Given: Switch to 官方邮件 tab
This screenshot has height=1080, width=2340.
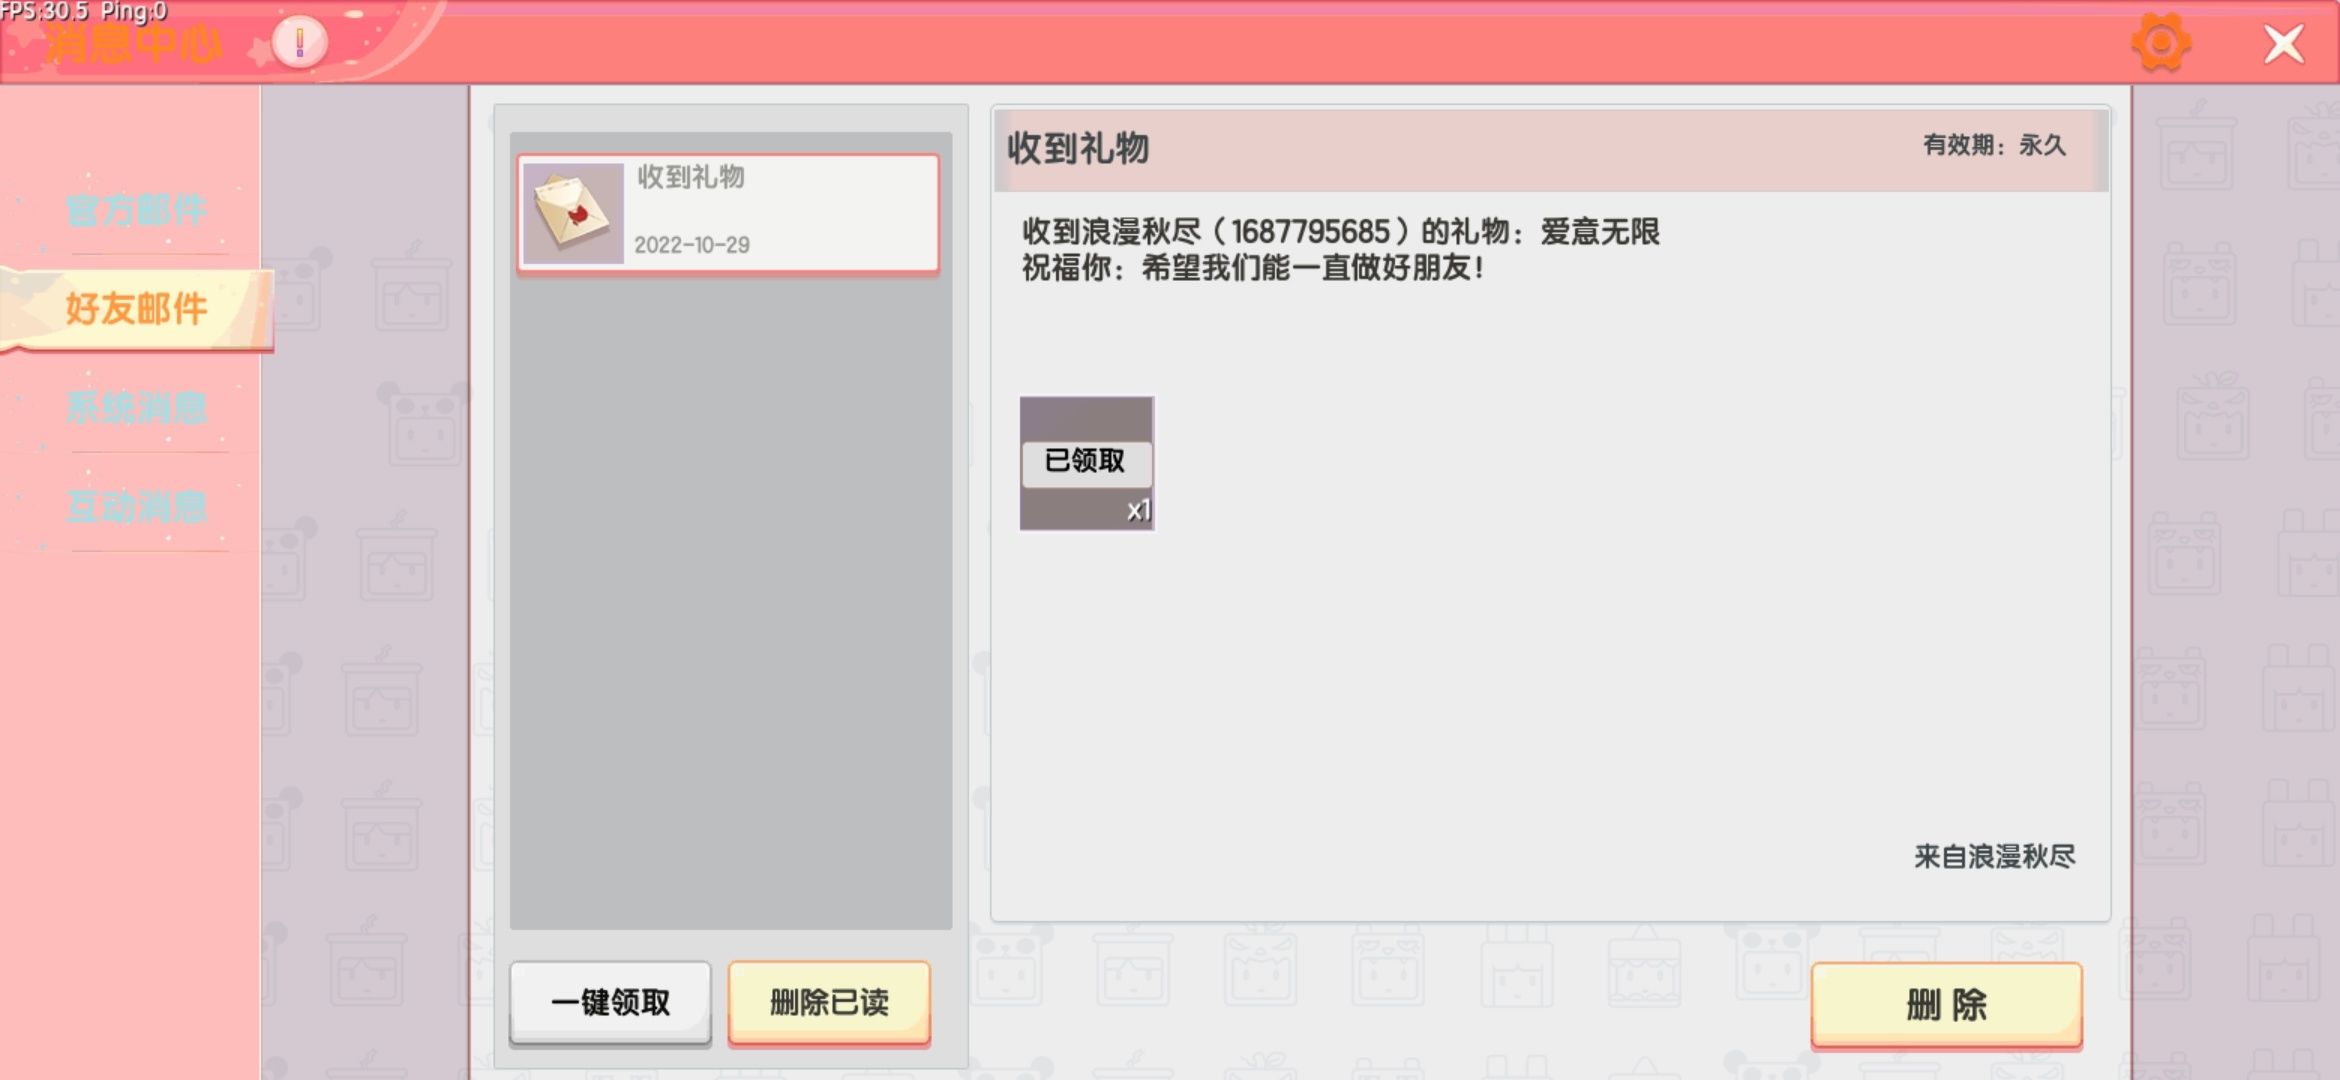Looking at the screenshot, I should (x=136, y=210).
